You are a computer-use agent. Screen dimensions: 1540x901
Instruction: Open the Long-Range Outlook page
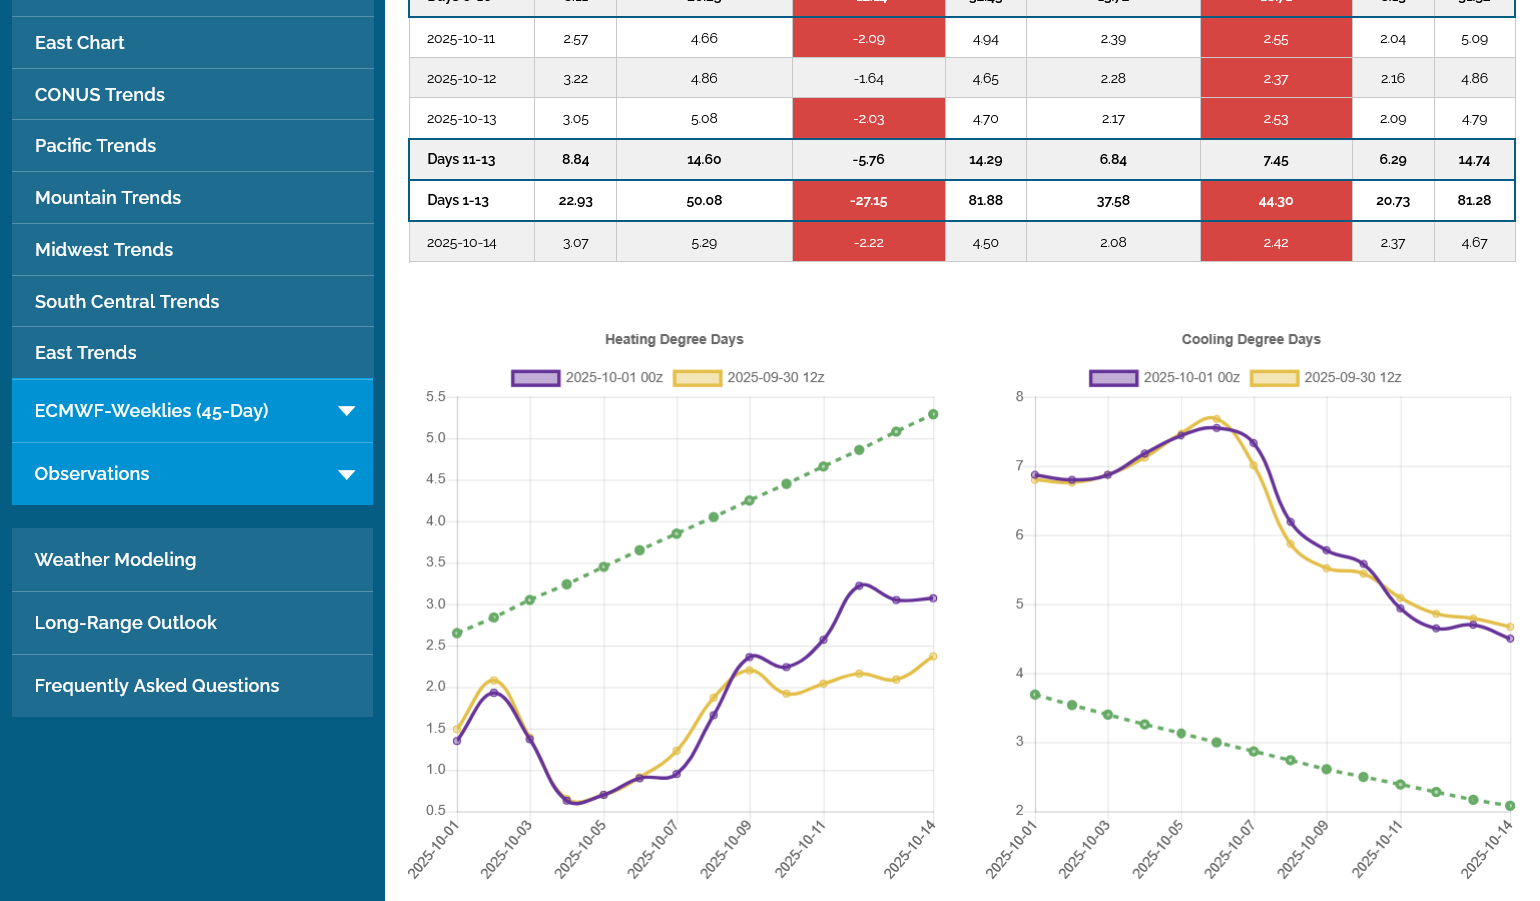[x=126, y=623]
